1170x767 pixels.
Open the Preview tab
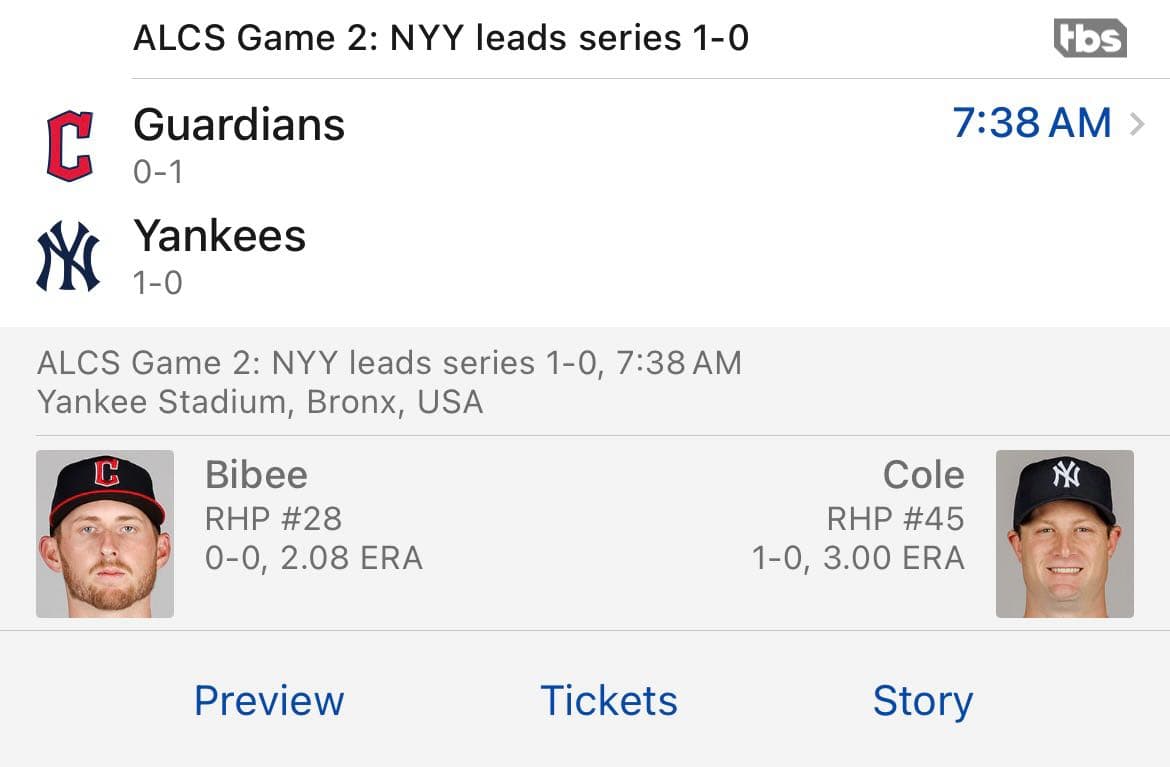click(x=268, y=701)
